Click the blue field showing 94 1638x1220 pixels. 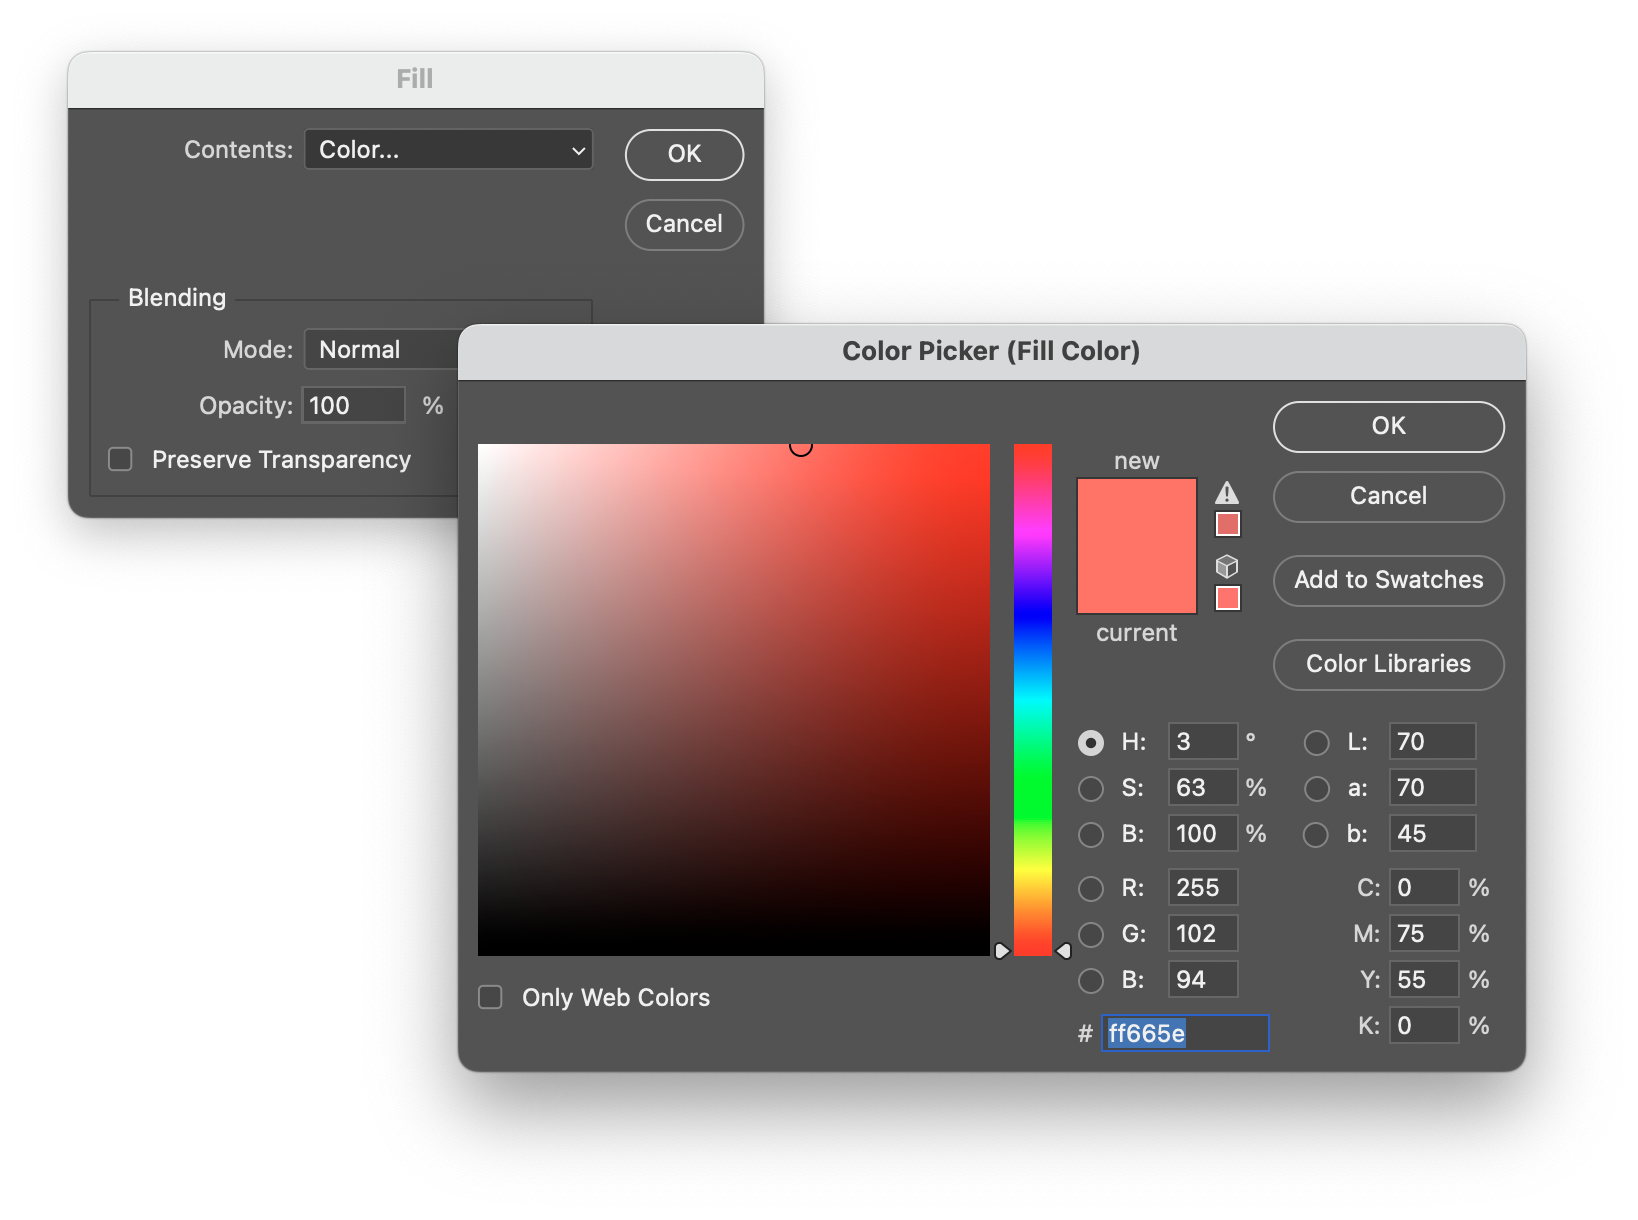pyautogui.click(x=1203, y=980)
